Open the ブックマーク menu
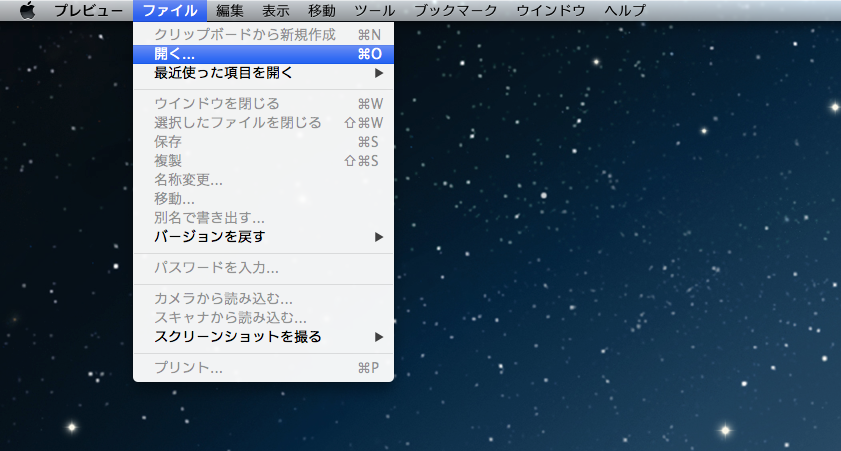Viewport: 841px width, 451px height. point(456,10)
